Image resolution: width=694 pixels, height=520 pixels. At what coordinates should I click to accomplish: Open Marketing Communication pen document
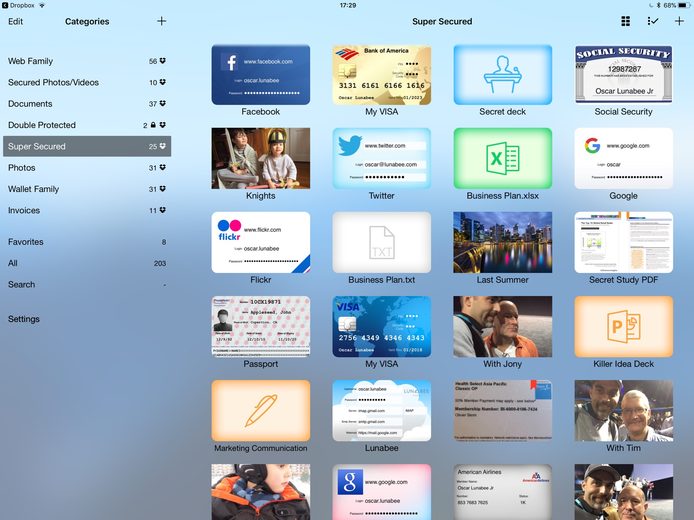(261, 411)
